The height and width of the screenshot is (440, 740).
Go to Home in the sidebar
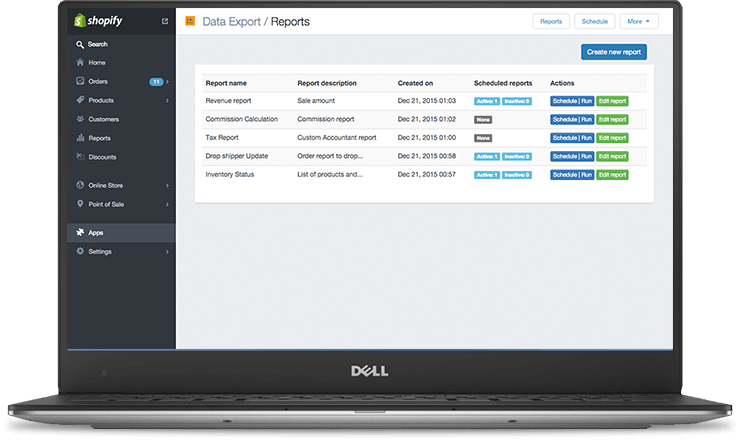(96, 63)
